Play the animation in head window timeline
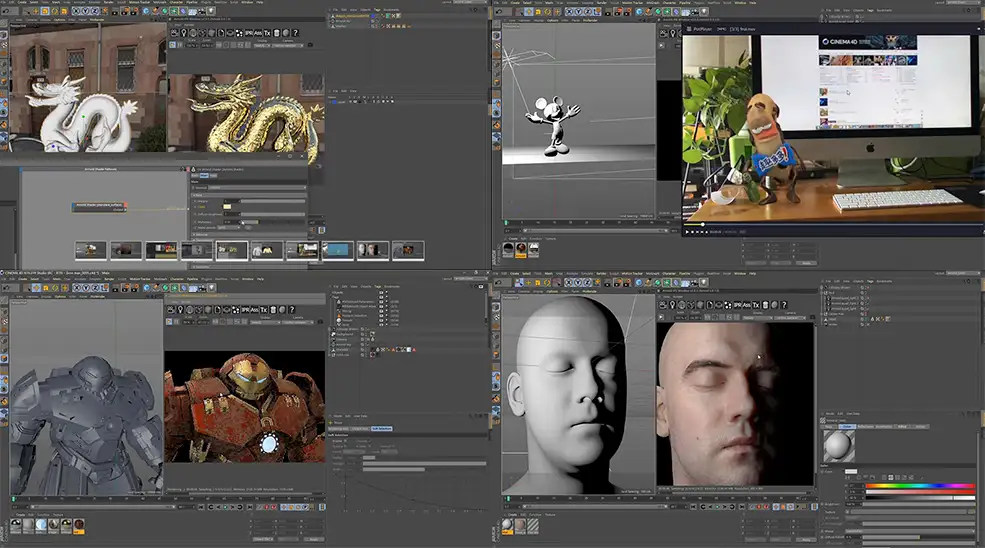Screen dimensions: 985x548 (x=717, y=507)
